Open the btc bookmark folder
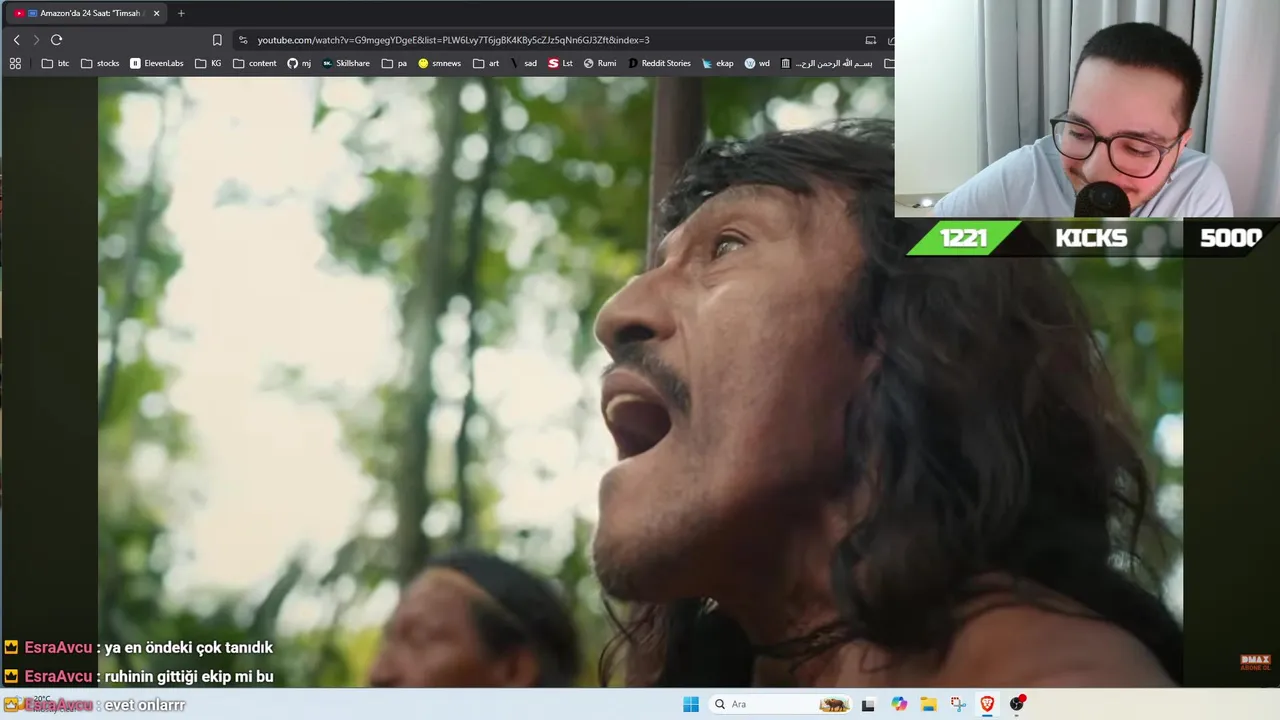The width and height of the screenshot is (1280, 720). pyautogui.click(x=56, y=63)
